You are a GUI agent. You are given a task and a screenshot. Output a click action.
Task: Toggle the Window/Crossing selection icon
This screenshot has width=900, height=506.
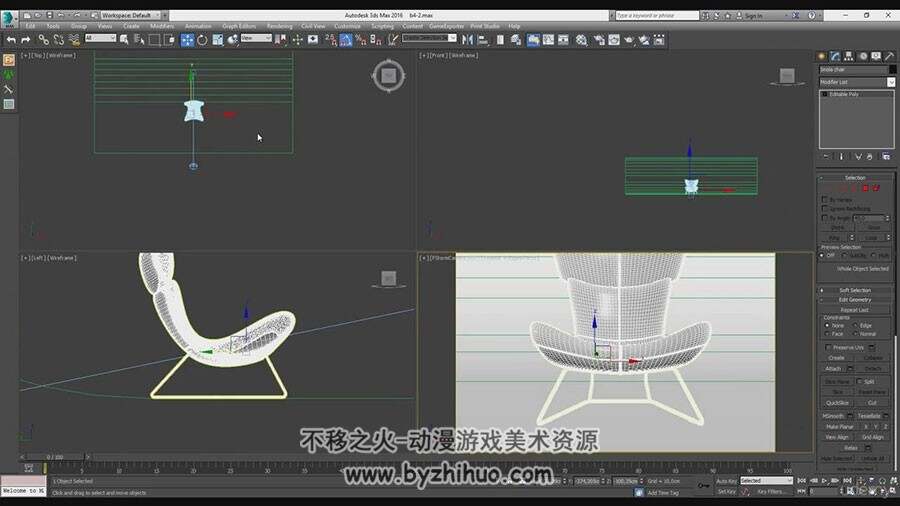(169, 40)
